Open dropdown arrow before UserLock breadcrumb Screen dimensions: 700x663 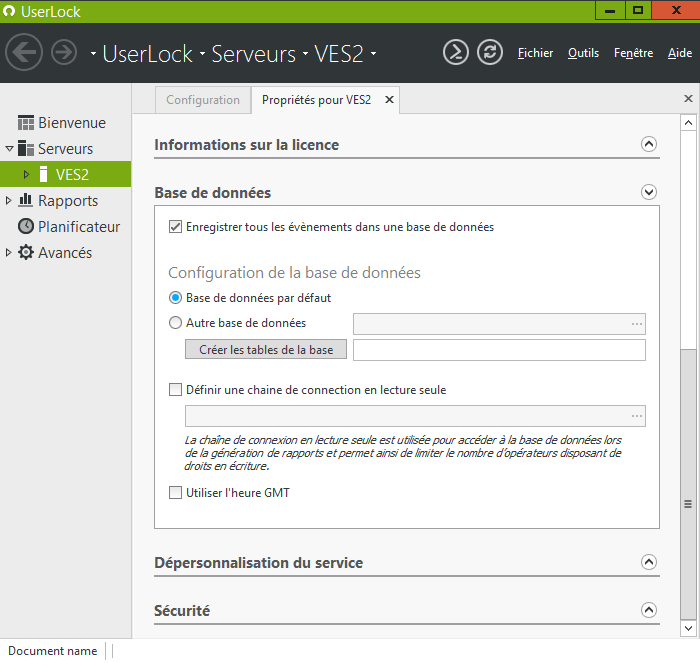93,54
